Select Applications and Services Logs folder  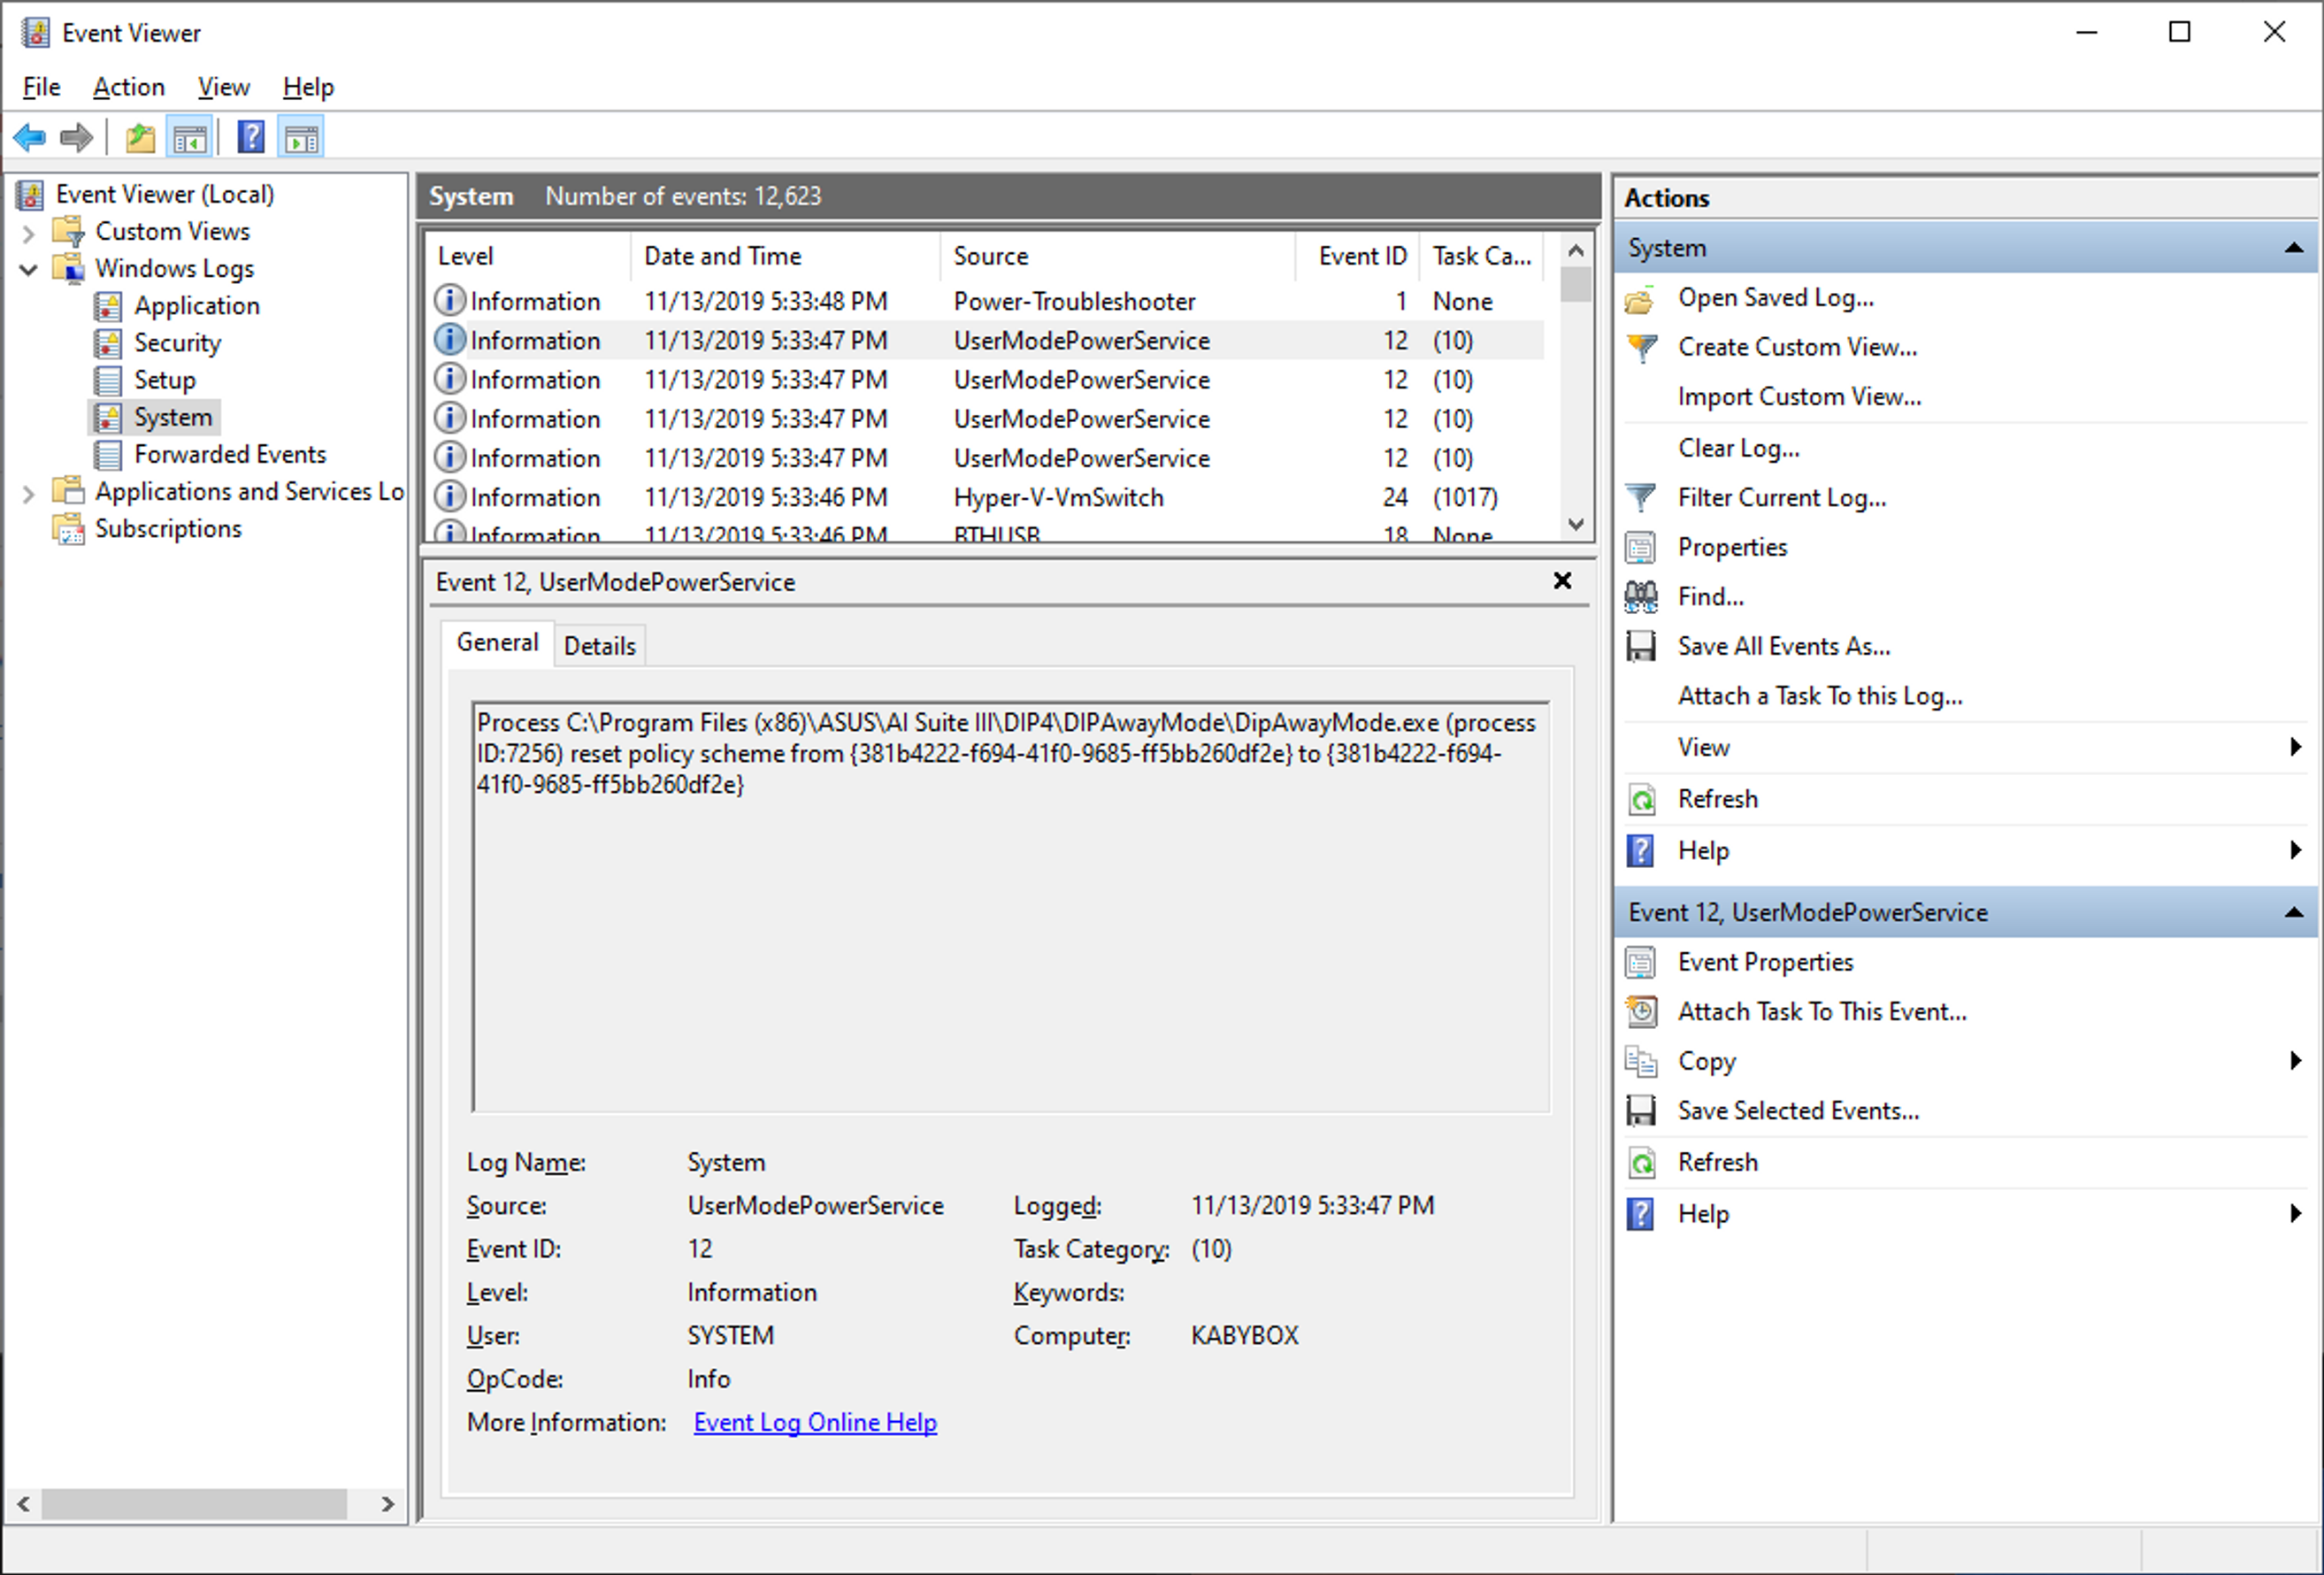pos(249,491)
